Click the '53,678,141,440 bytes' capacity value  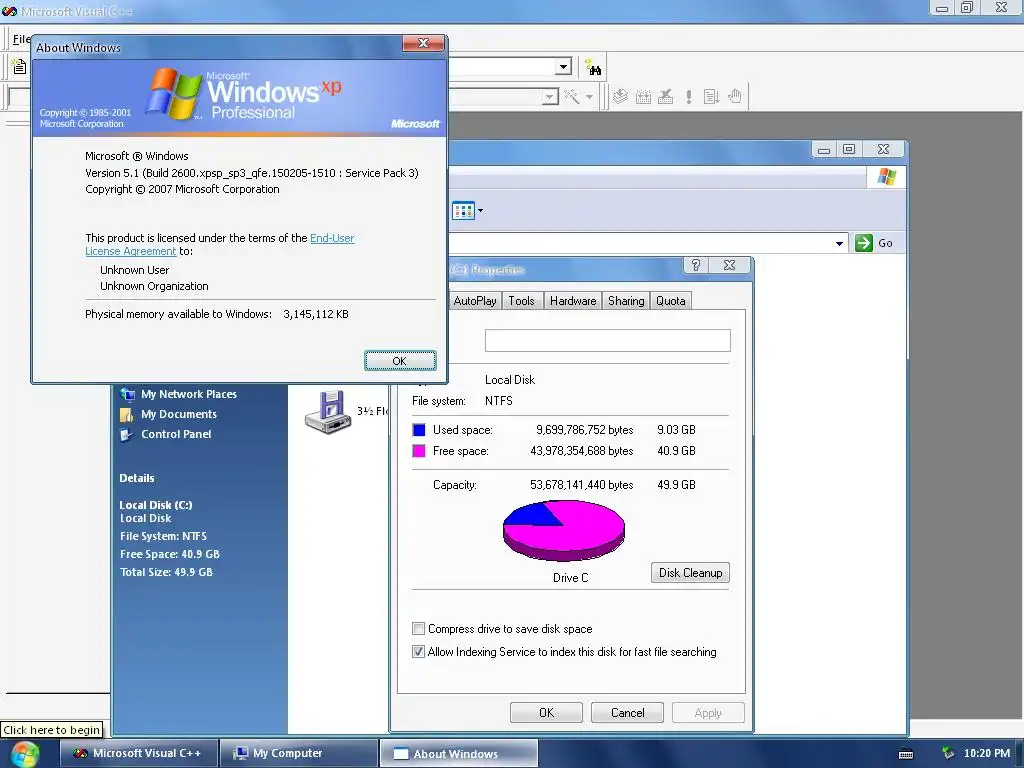pyautogui.click(x=582, y=485)
